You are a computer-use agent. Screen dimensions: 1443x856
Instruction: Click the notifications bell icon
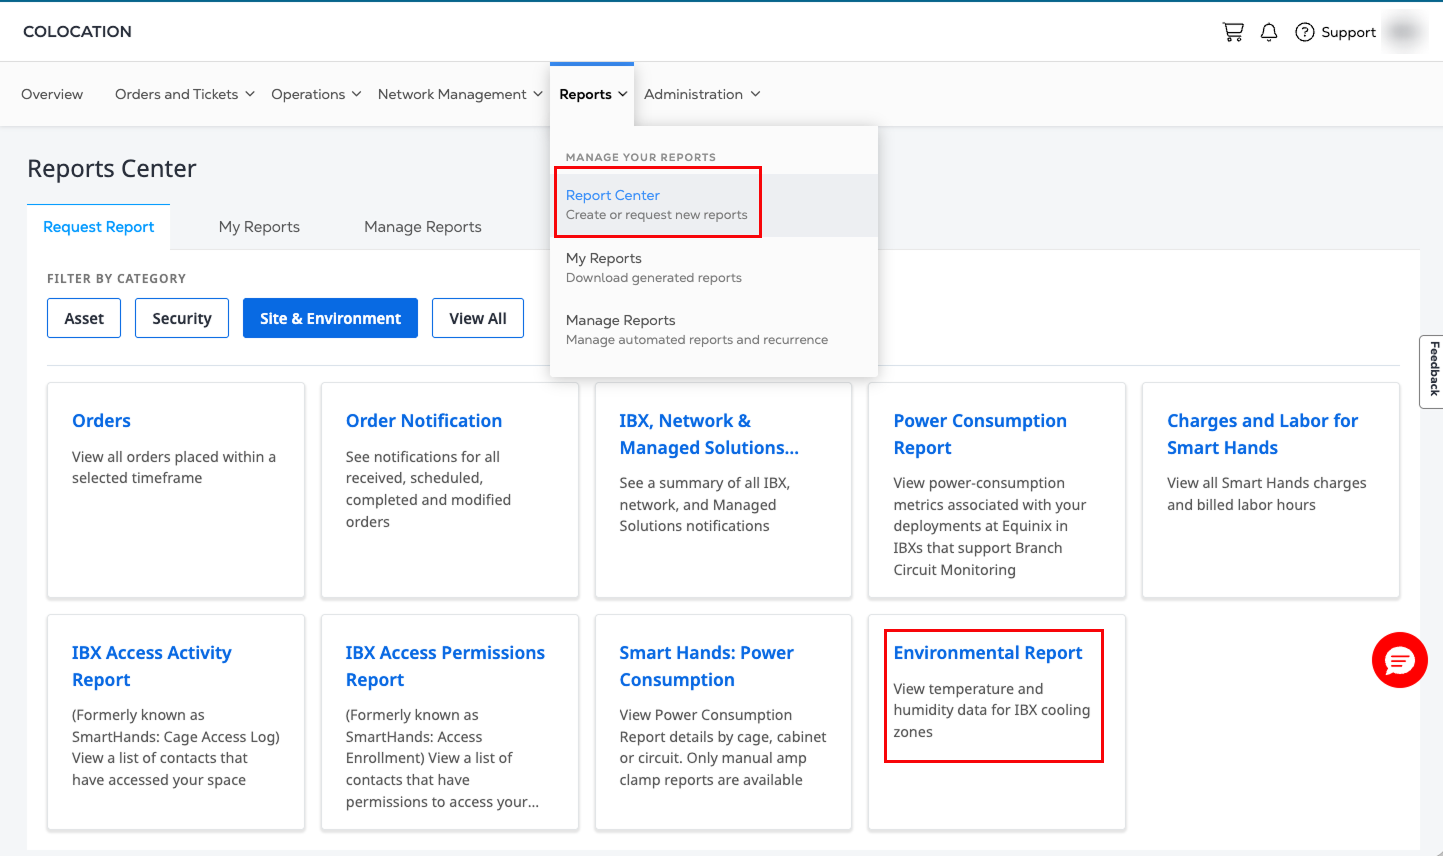click(1269, 32)
